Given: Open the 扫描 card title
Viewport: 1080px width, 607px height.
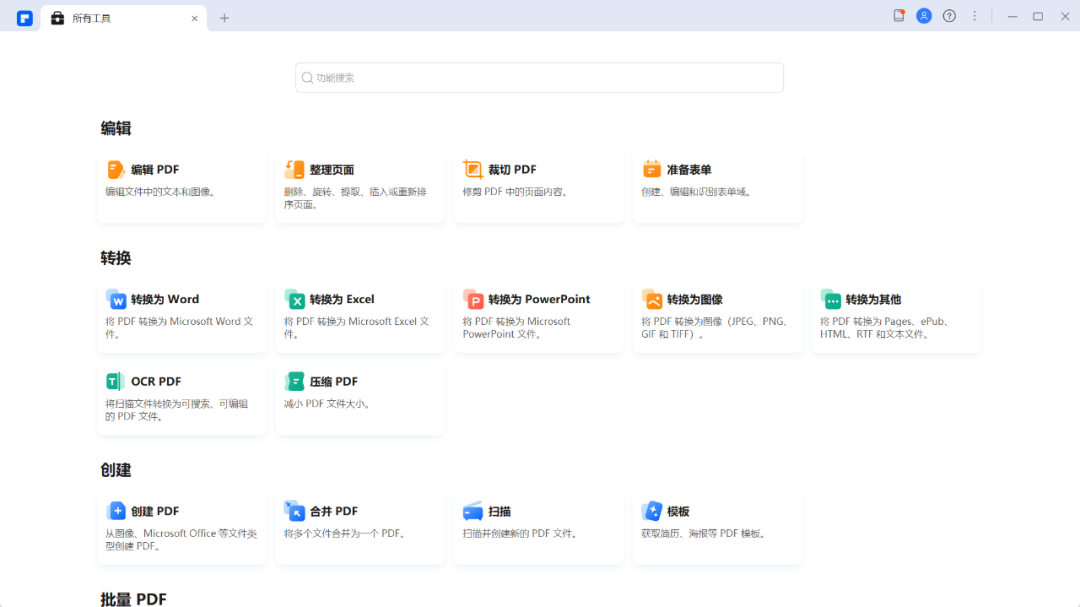Looking at the screenshot, I should 500,511.
